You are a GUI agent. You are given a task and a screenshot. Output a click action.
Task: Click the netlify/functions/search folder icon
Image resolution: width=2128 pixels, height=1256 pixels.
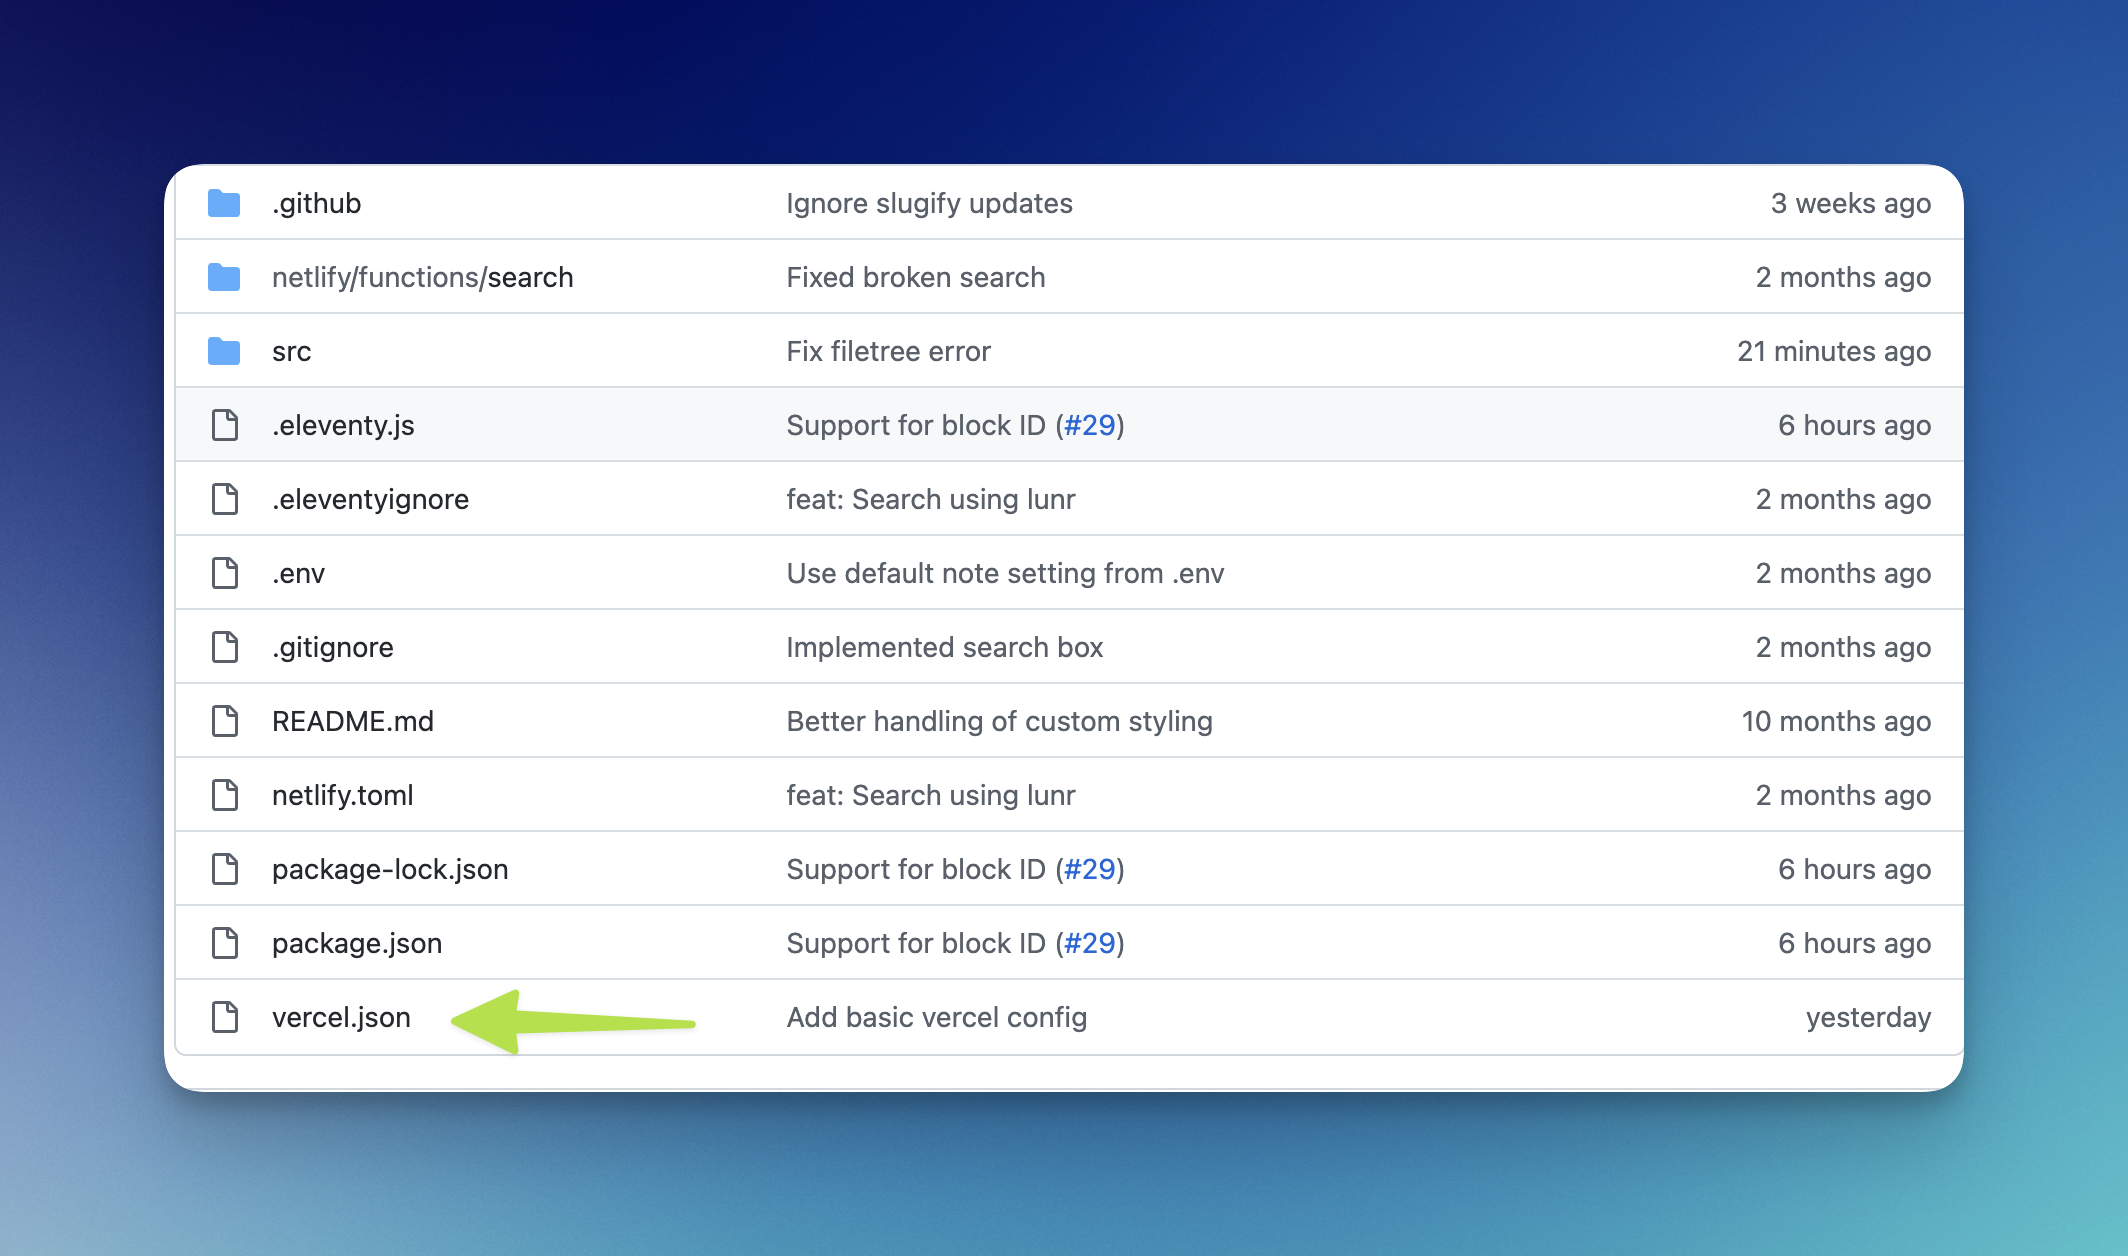pos(224,277)
